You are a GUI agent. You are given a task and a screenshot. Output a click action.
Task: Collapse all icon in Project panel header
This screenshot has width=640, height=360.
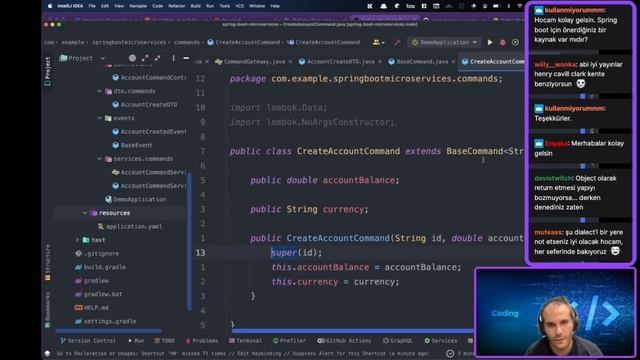pyautogui.click(x=158, y=58)
